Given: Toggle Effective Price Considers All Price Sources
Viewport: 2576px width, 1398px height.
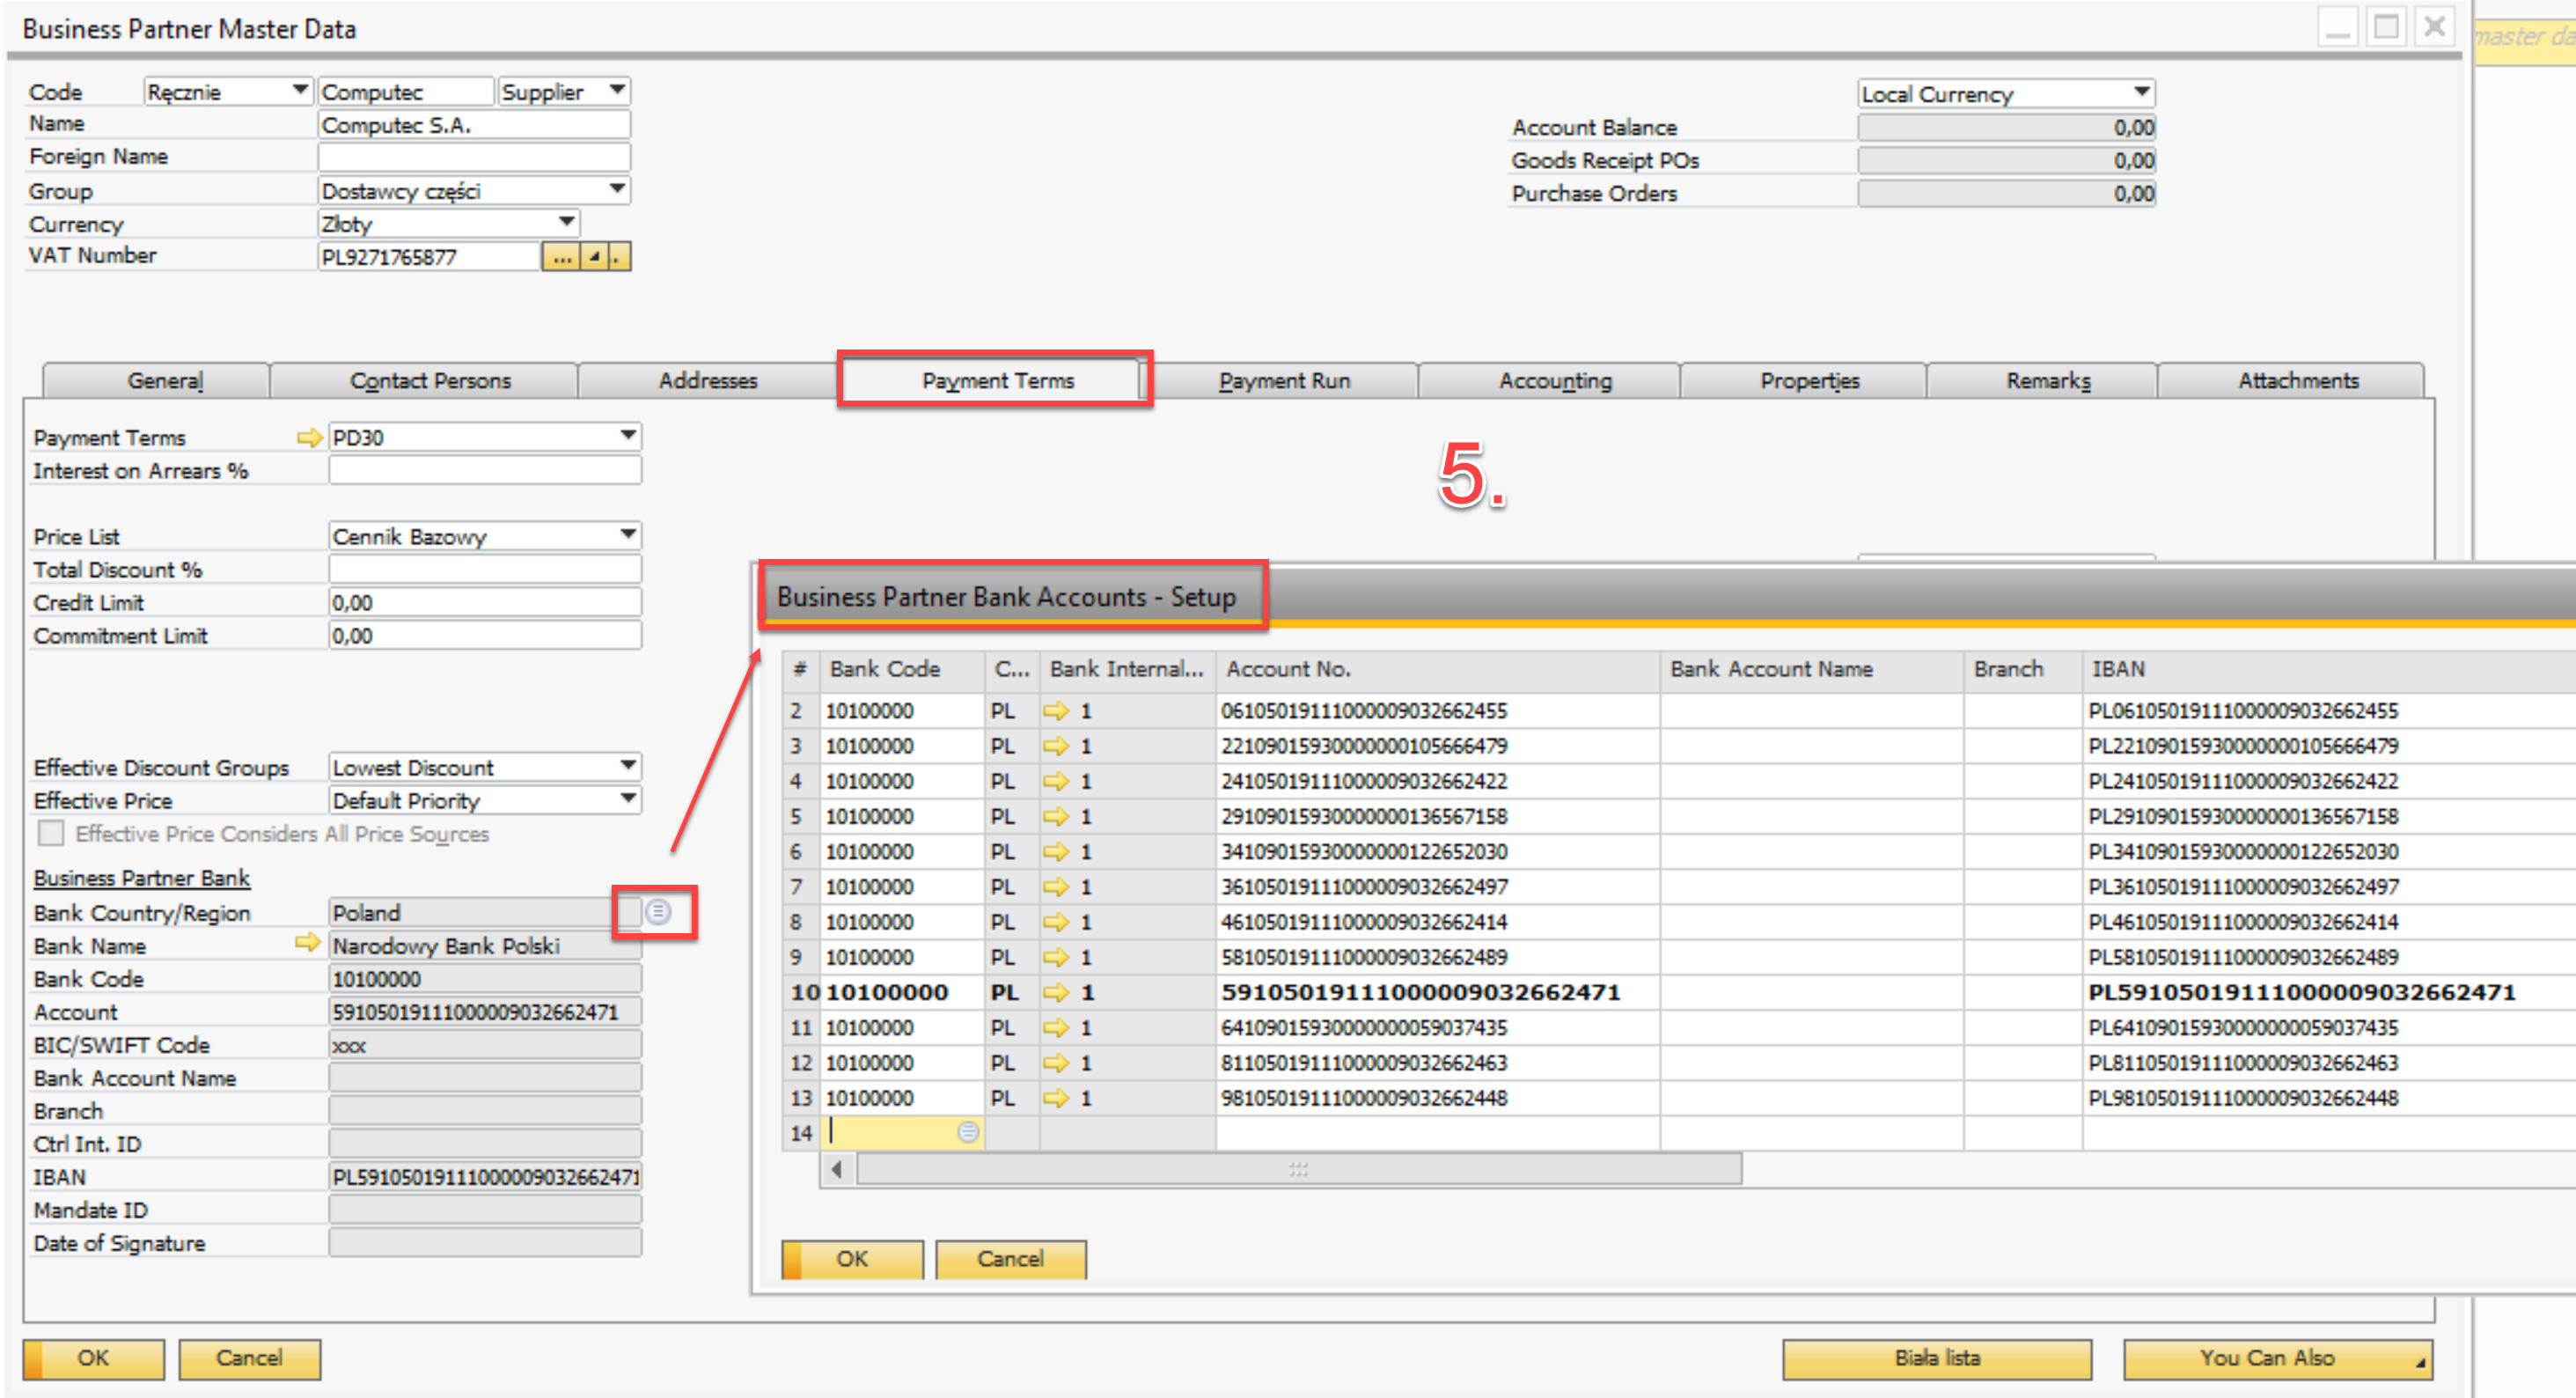Looking at the screenshot, I should [x=50, y=833].
